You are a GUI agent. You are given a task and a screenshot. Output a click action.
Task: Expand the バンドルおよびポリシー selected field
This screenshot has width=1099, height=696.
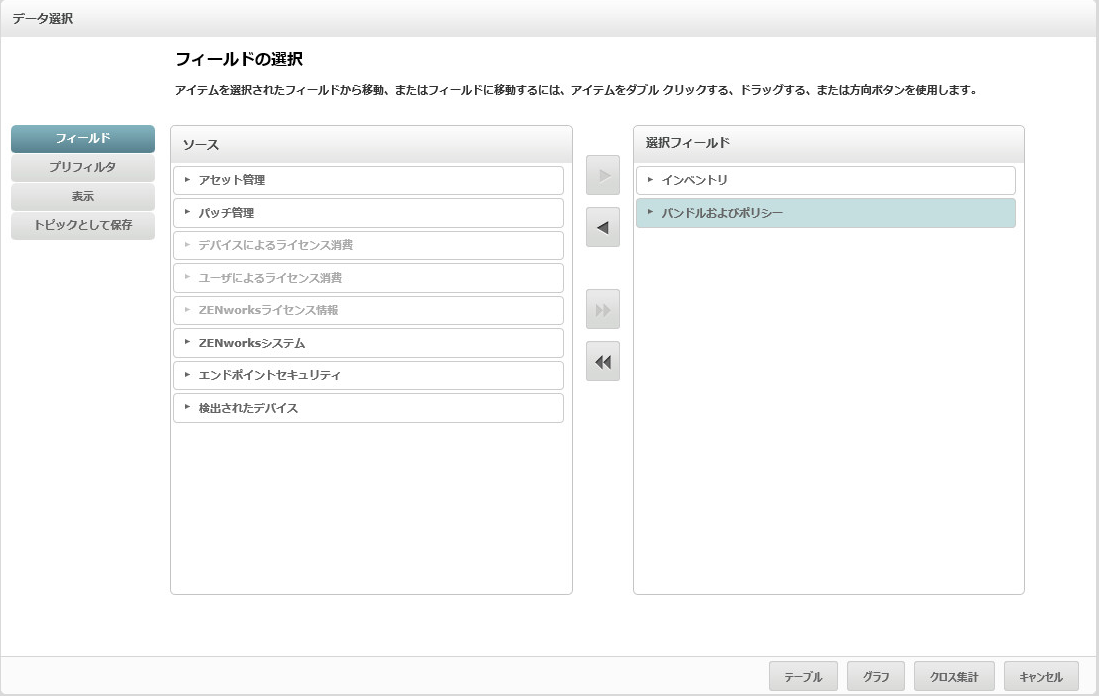pos(650,212)
